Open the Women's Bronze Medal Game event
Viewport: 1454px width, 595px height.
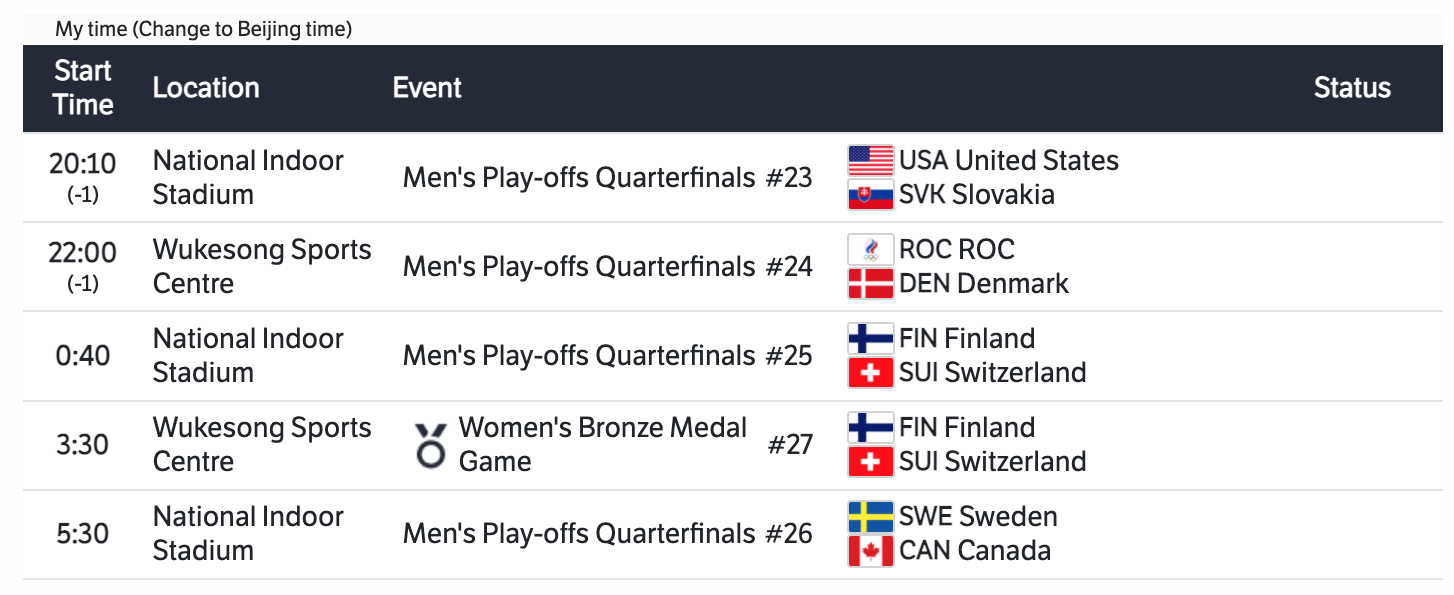(603, 445)
